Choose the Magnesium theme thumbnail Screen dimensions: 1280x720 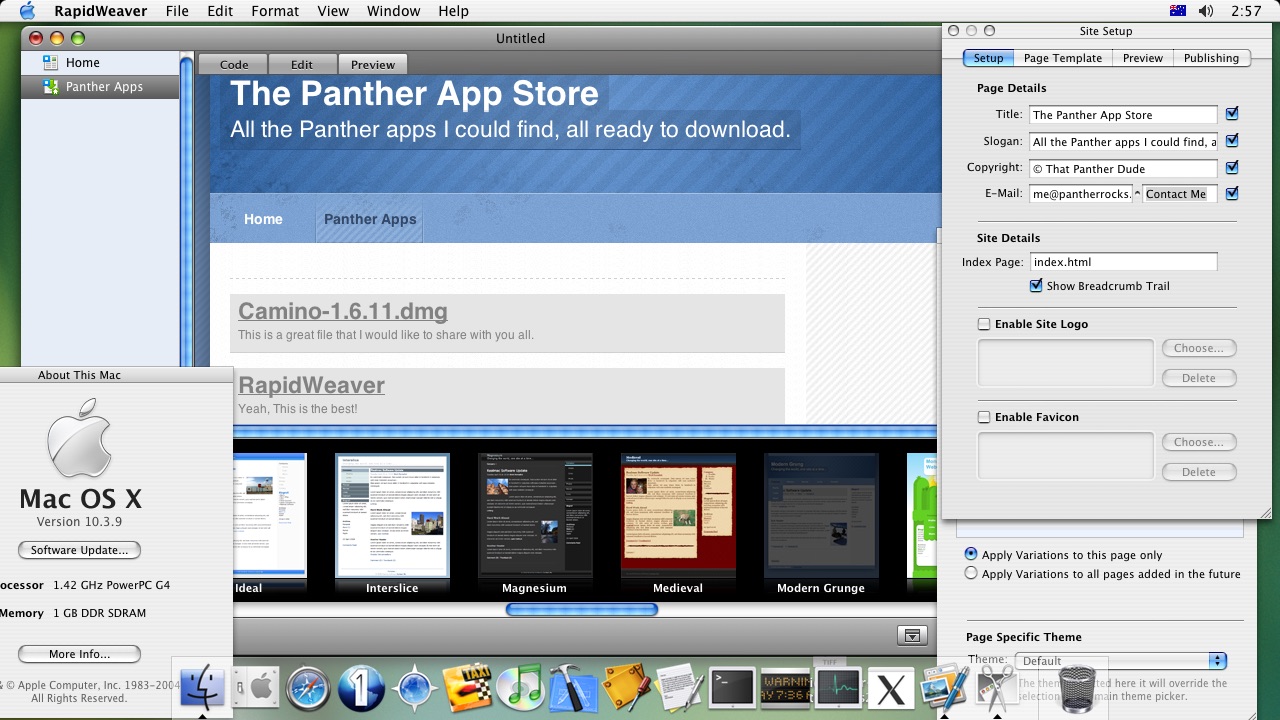[x=535, y=517]
